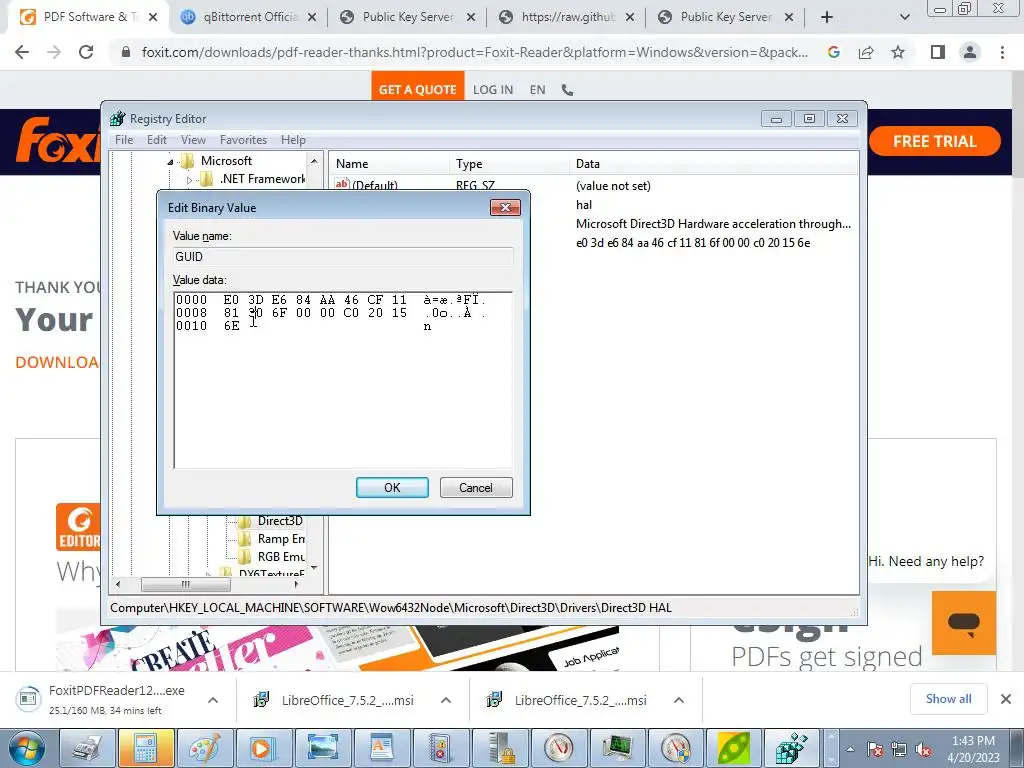Open the gauge with shield taskbar icon
Screen dimensions: 1024x768
click(677, 748)
